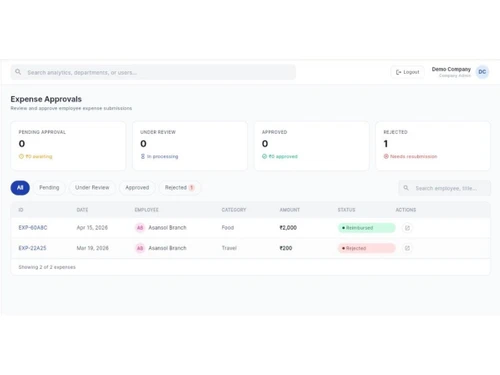Click the magnifier icon in employee search

click(406, 188)
